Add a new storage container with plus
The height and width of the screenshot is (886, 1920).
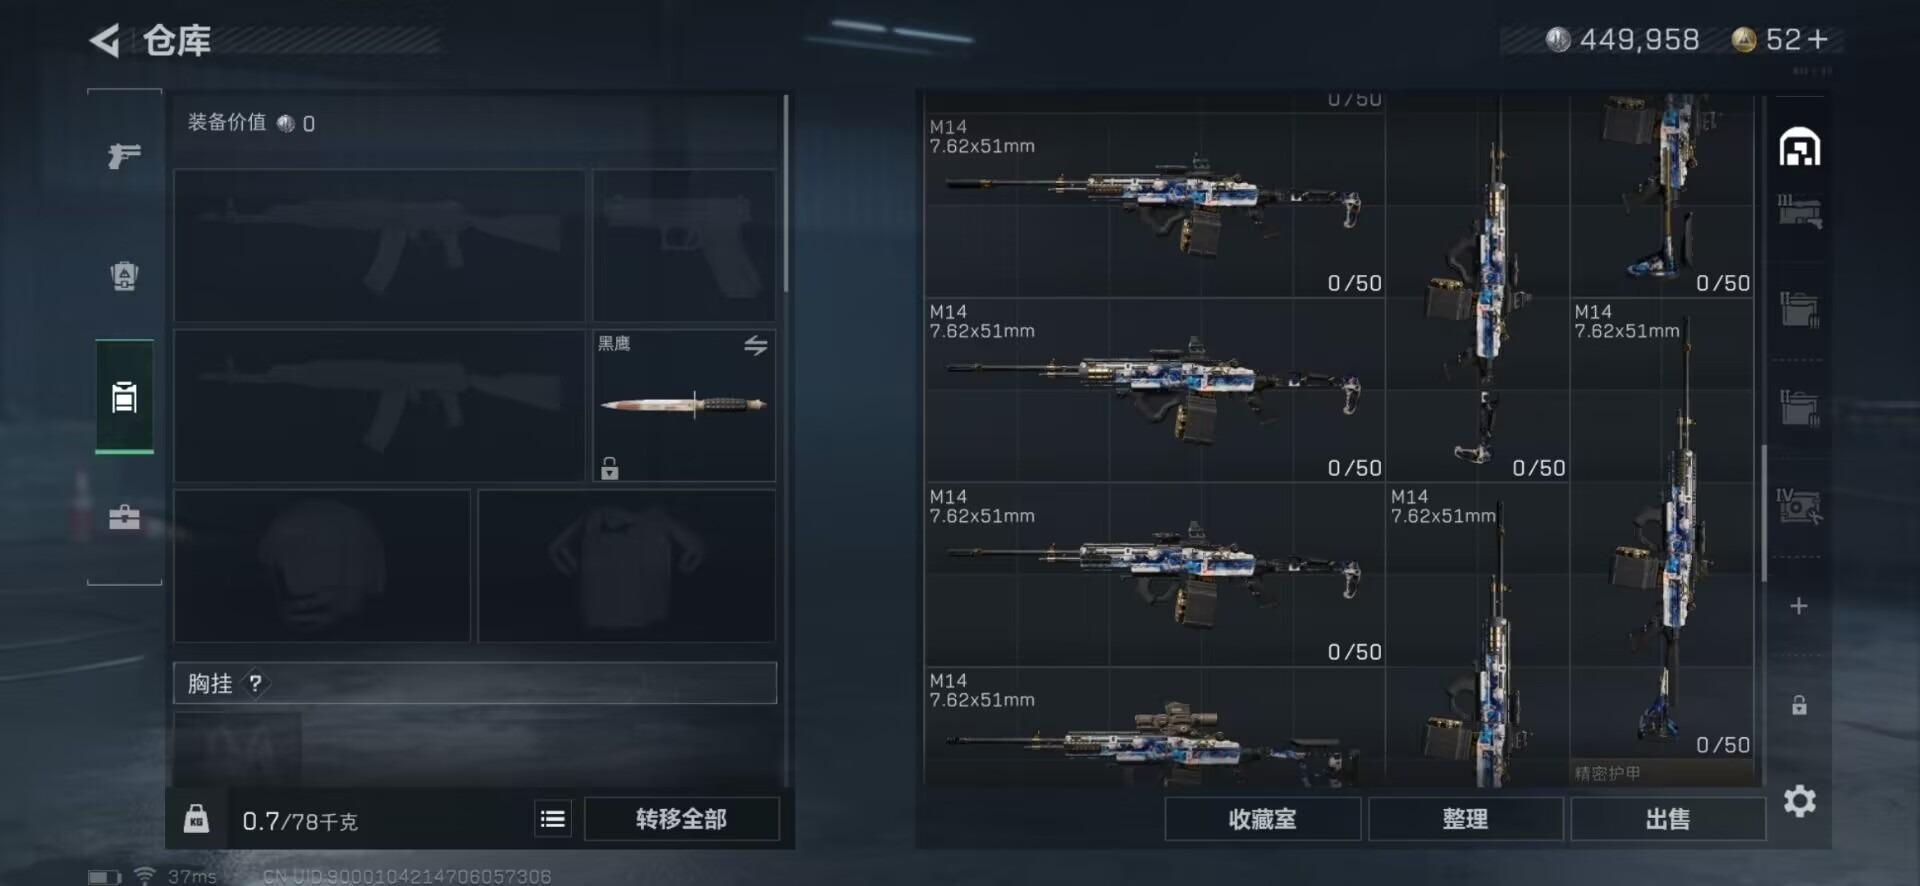click(x=1798, y=606)
